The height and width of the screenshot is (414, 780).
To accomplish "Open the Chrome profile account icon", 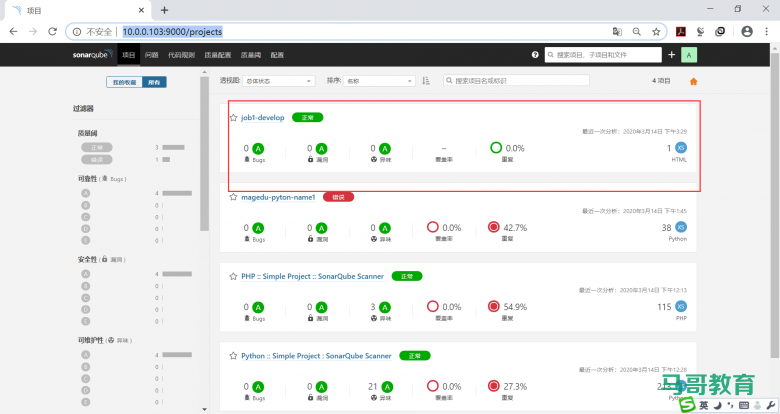I will pyautogui.click(x=747, y=31).
